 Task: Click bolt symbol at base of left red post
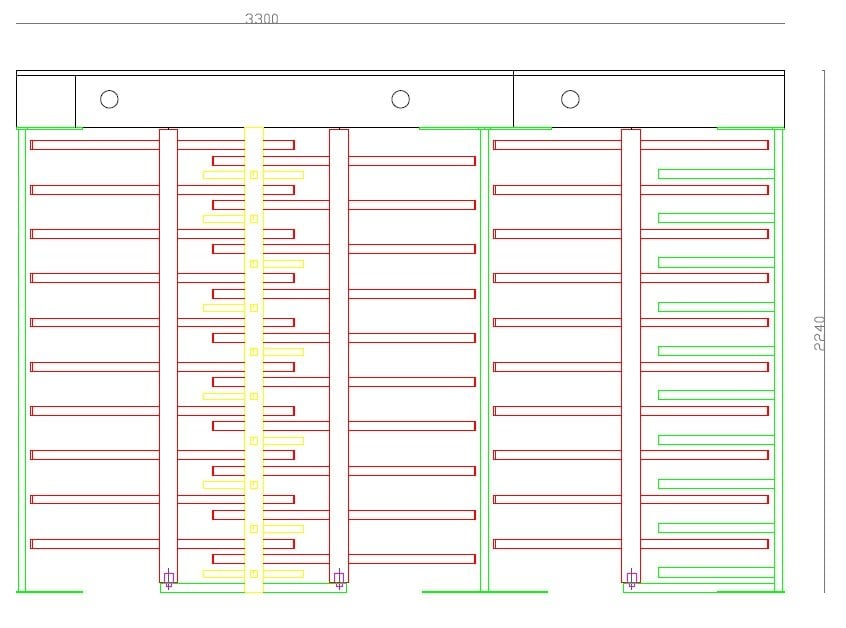tap(168, 578)
